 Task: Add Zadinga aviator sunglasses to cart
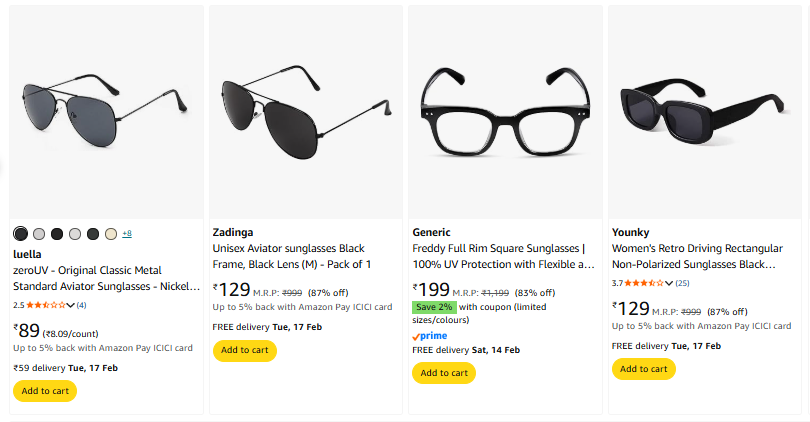coord(245,350)
